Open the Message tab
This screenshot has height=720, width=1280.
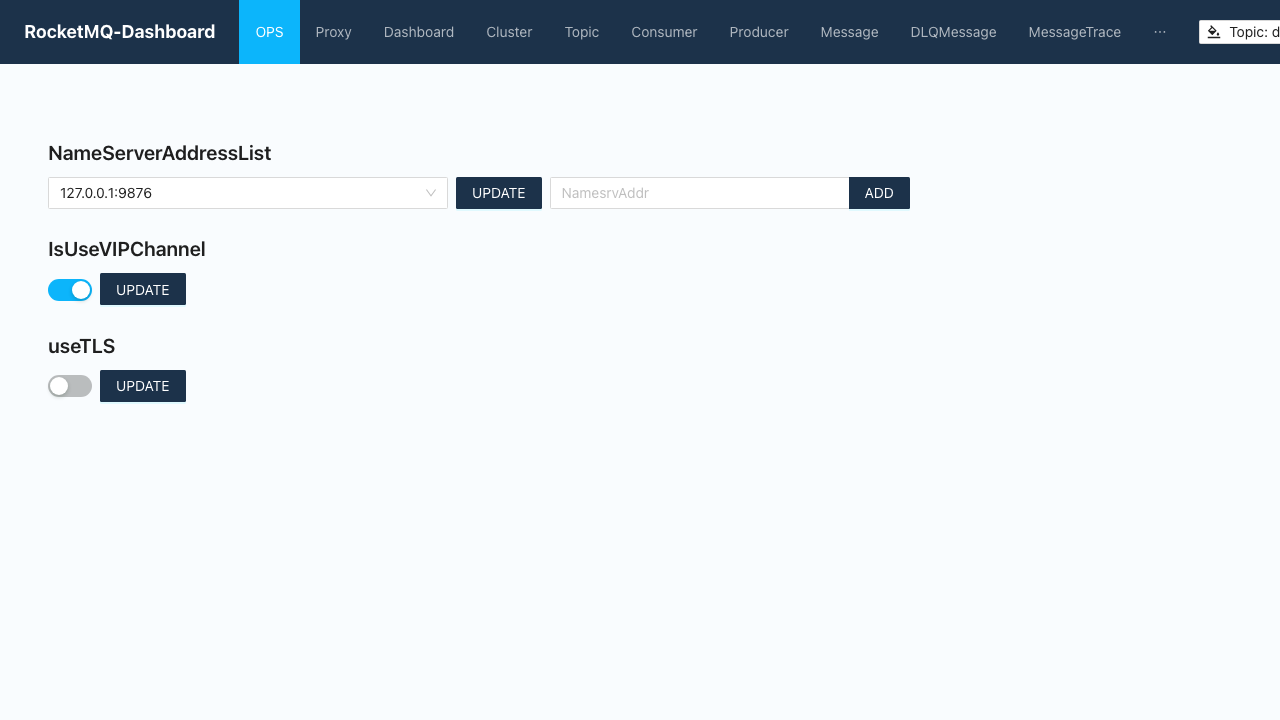(849, 32)
